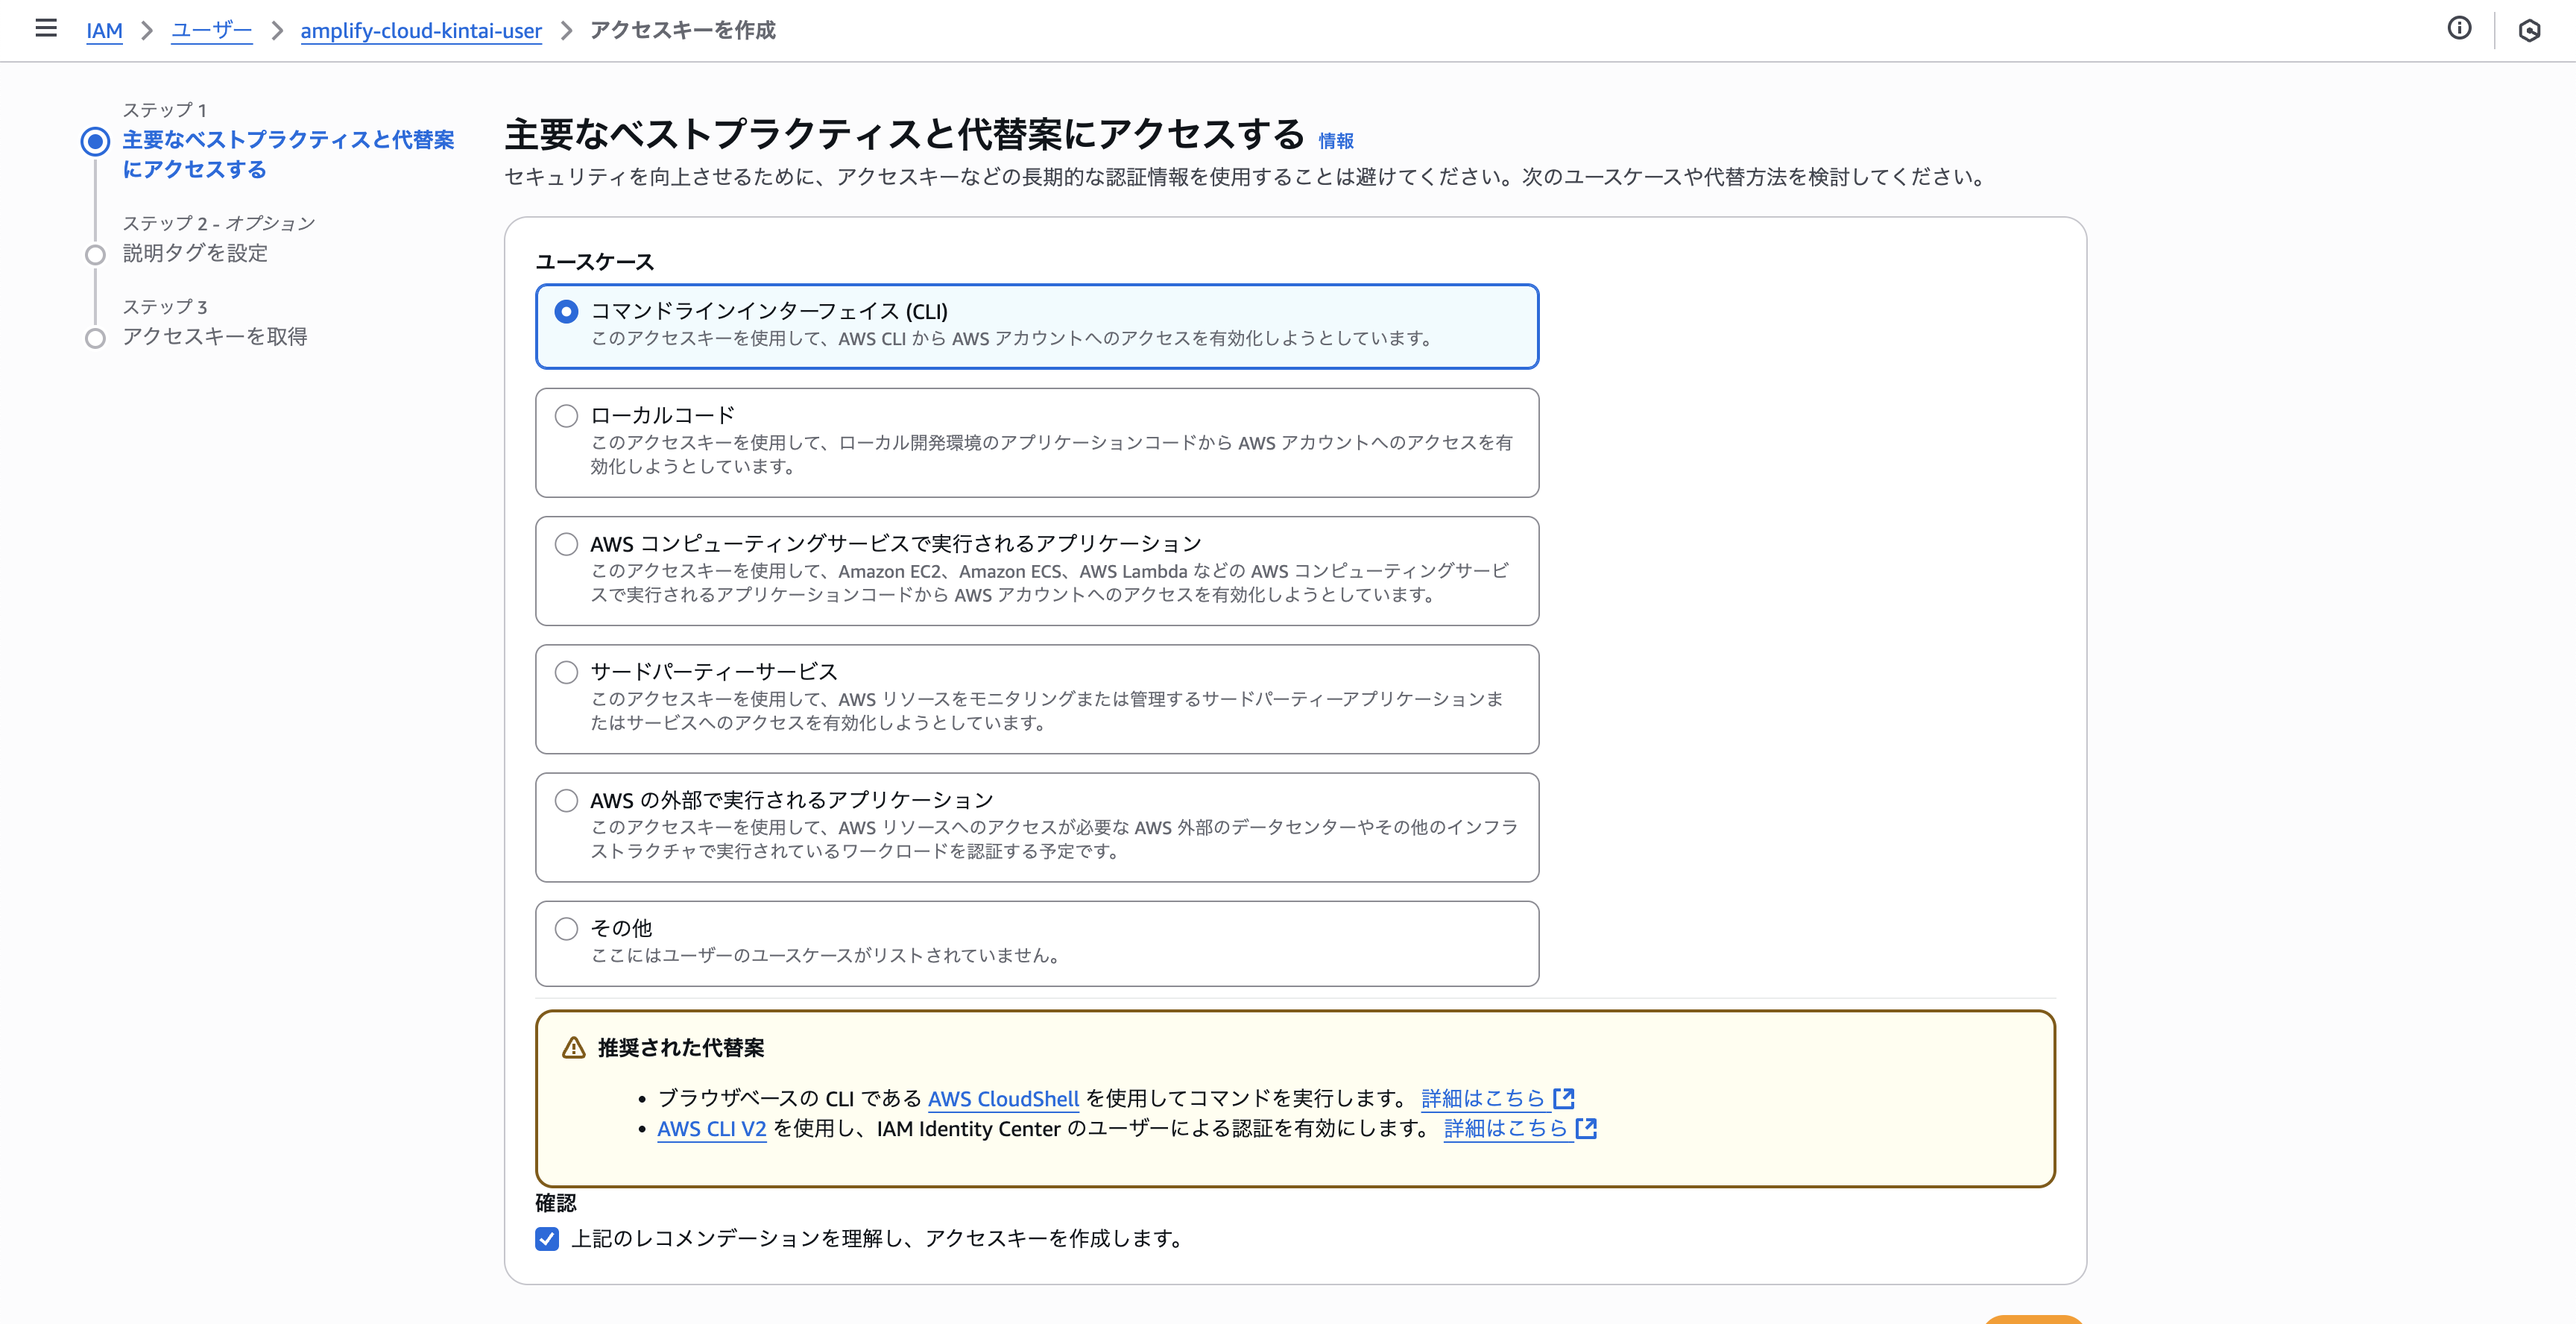Select the ローカルコード use case radio
This screenshot has height=1324, width=2576.
click(x=567, y=415)
